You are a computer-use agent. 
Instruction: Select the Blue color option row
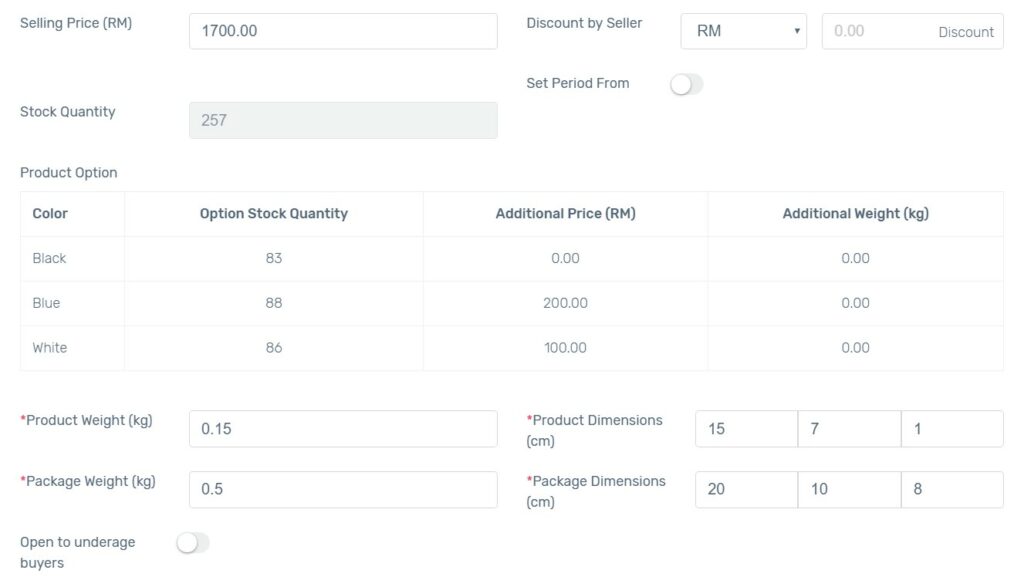click(511, 303)
